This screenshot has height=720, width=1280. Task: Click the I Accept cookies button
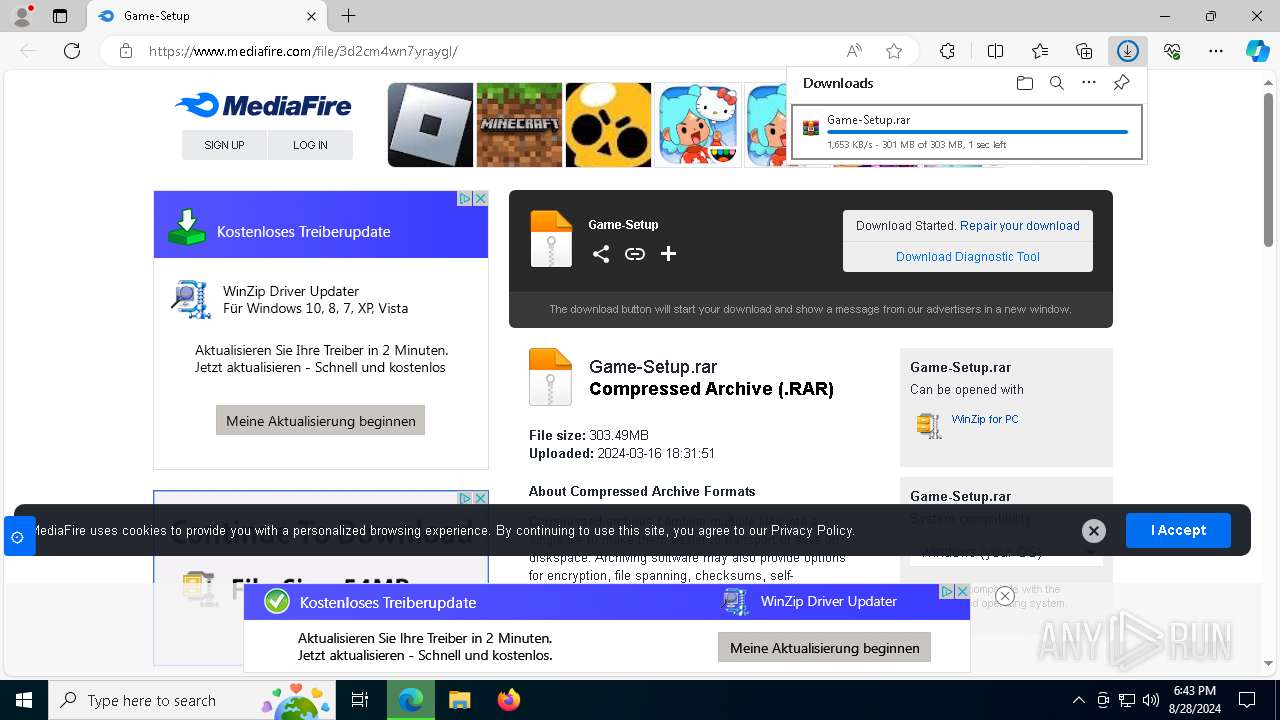point(1178,530)
